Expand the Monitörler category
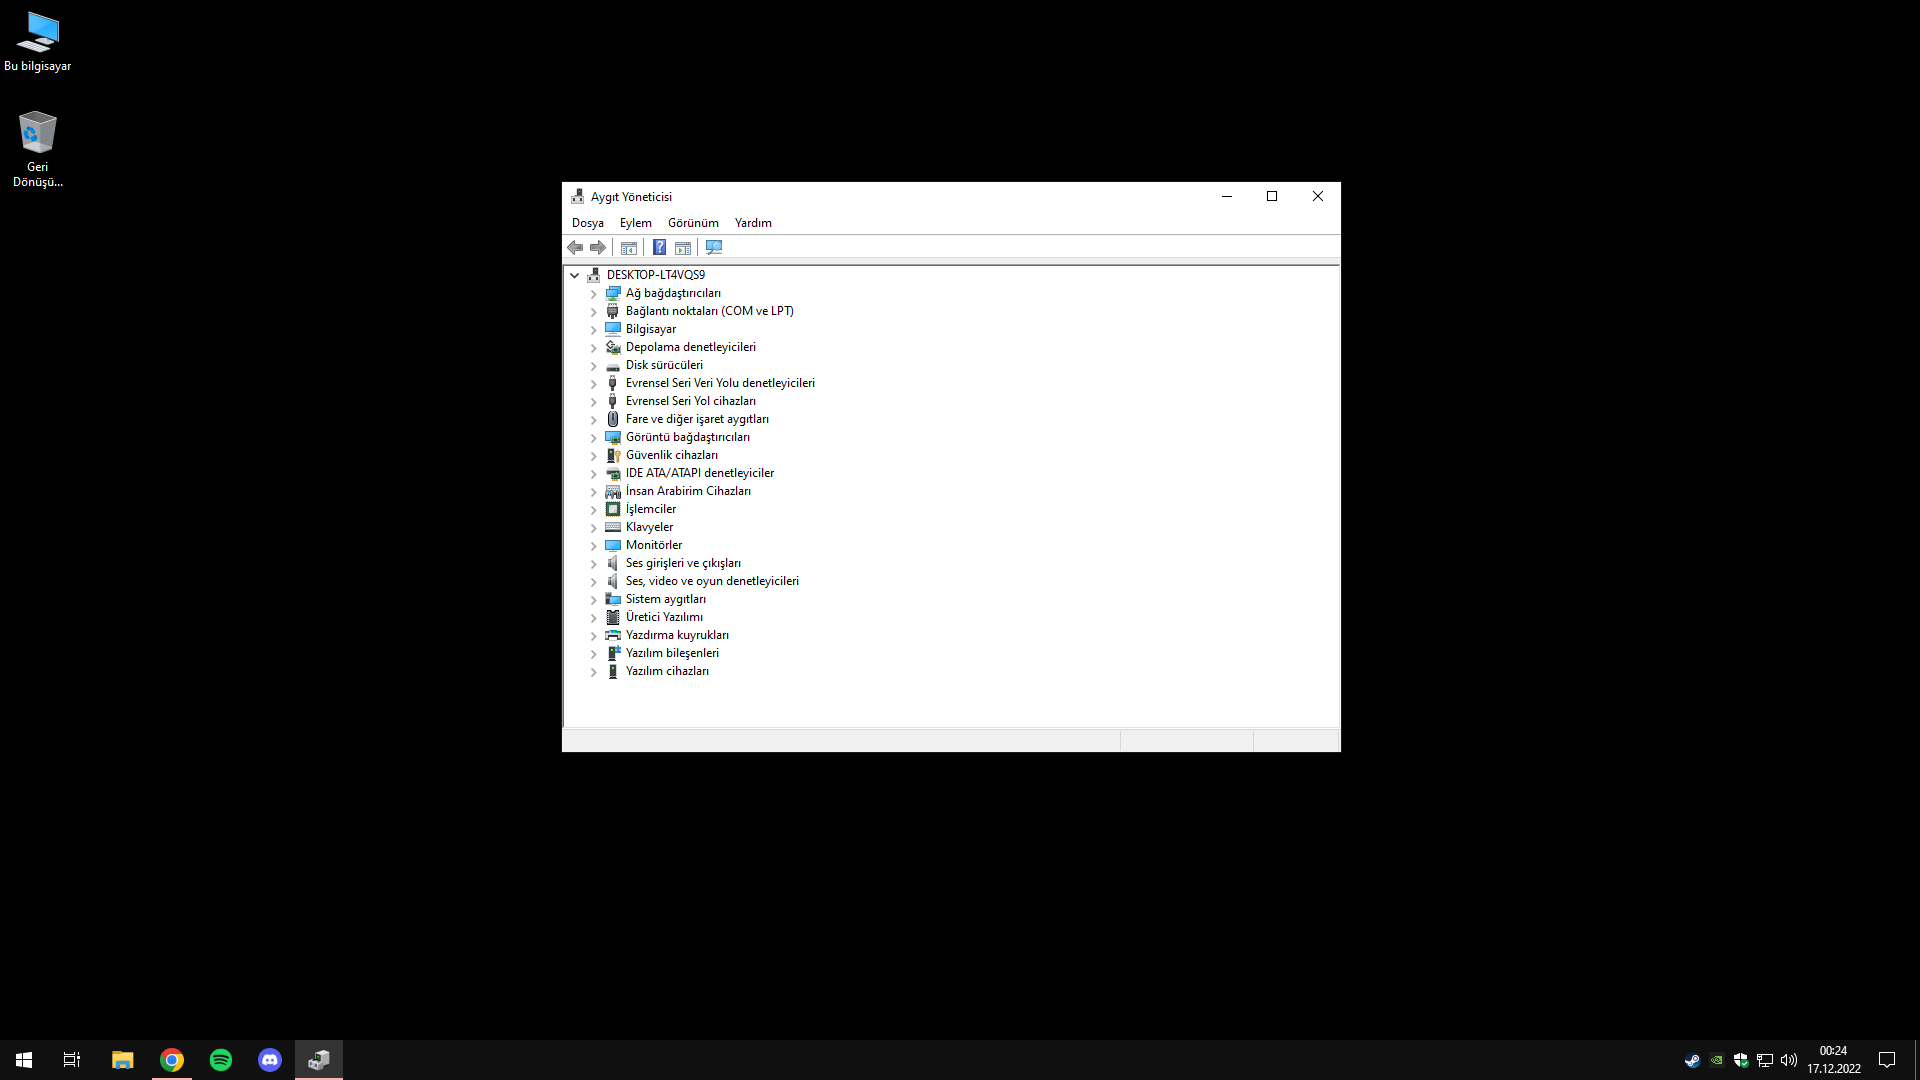1920x1080 pixels. pos(593,545)
